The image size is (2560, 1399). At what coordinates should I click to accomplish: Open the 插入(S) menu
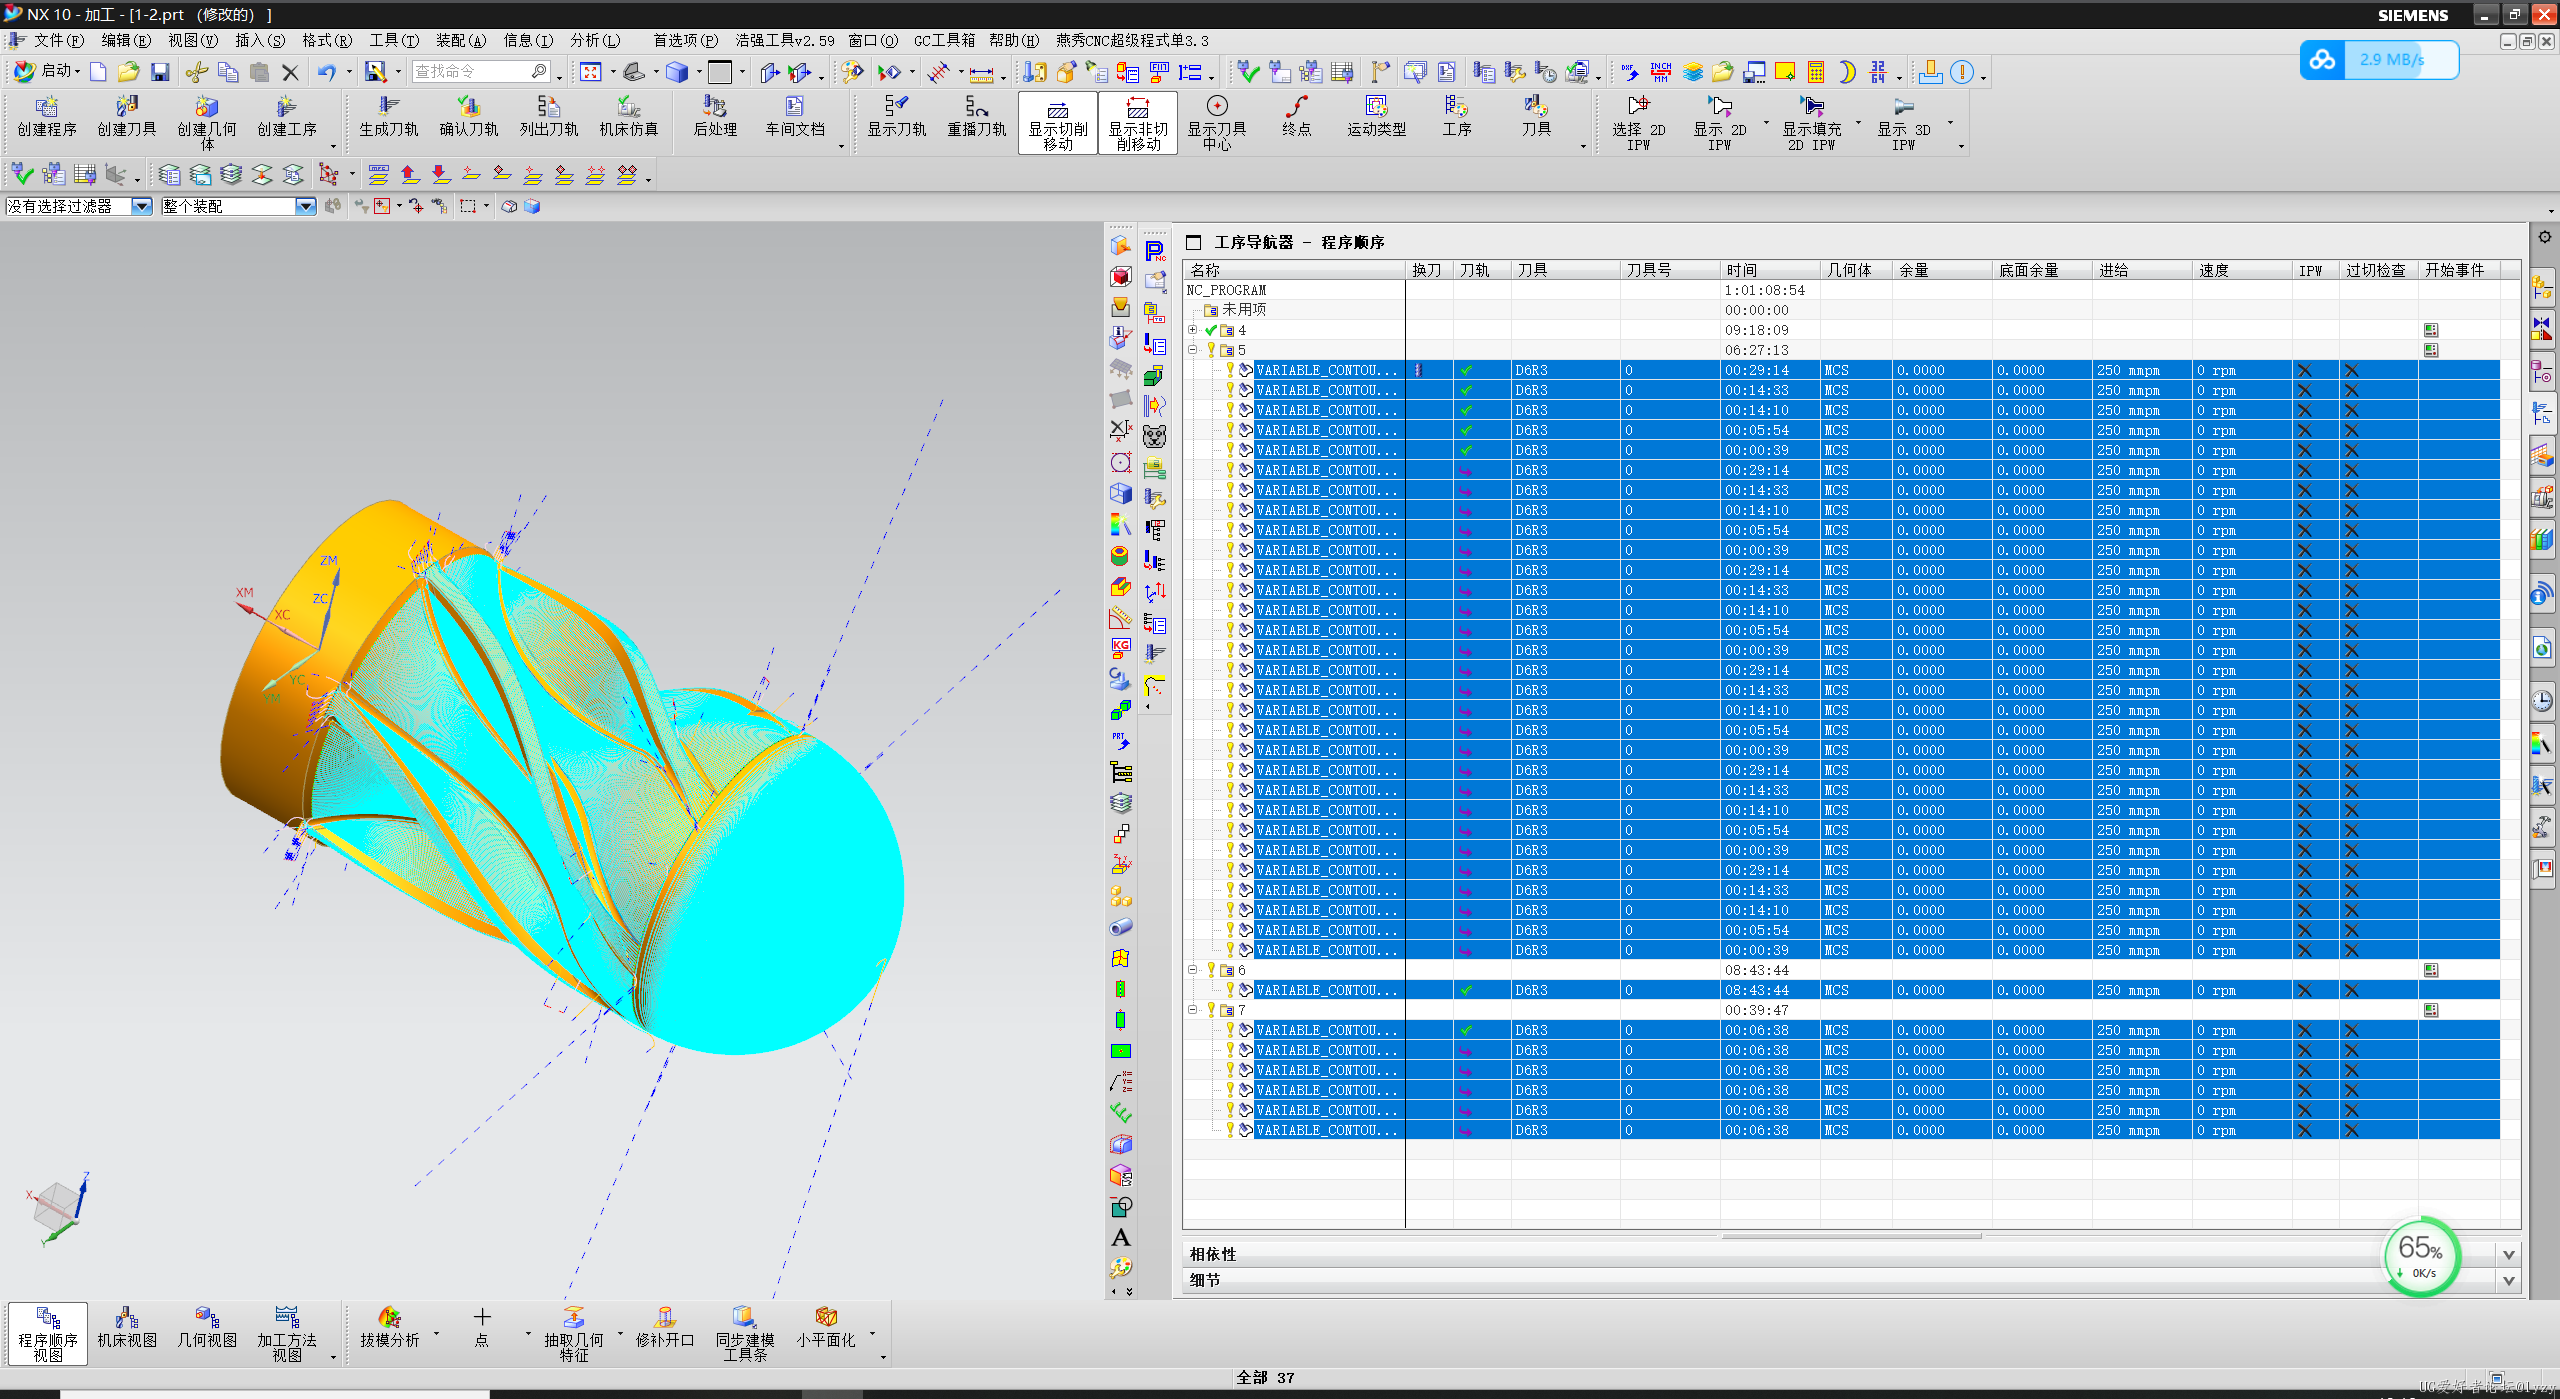pyautogui.click(x=259, y=40)
